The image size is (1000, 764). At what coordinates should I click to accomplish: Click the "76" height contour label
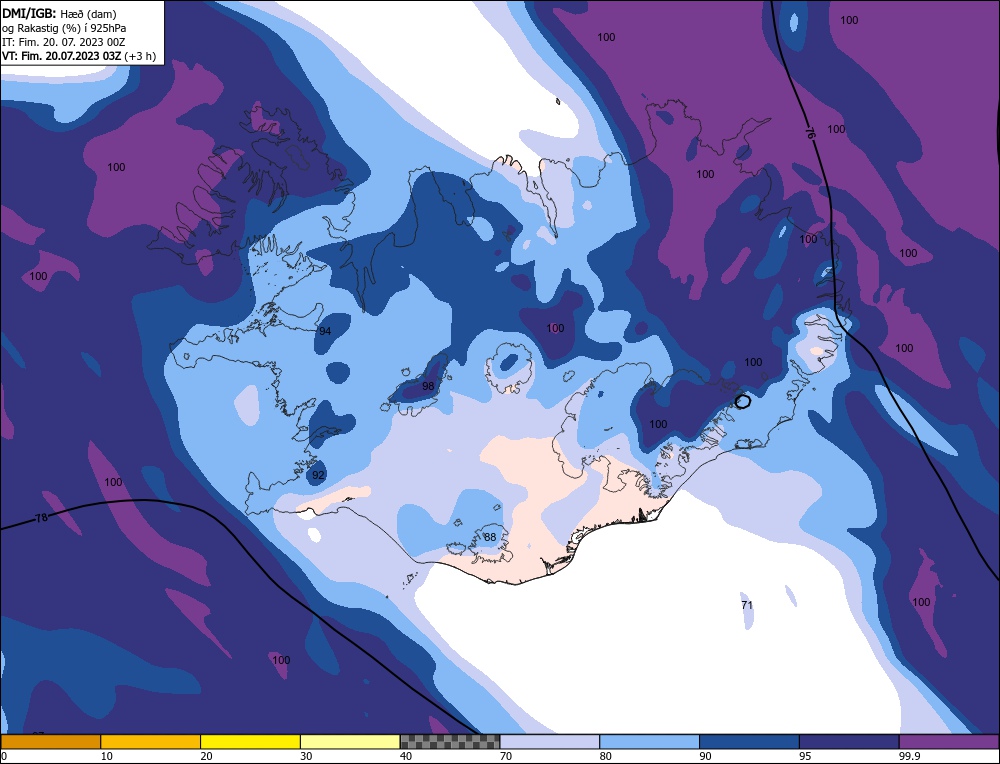[810, 133]
